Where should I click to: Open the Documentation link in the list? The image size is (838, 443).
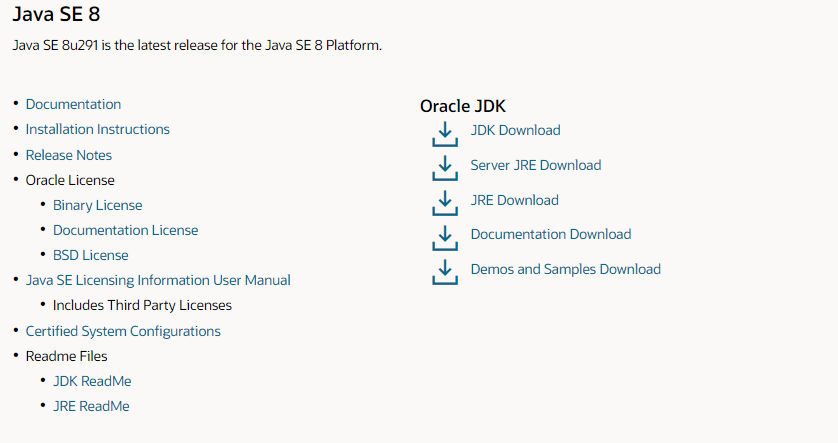tap(73, 104)
